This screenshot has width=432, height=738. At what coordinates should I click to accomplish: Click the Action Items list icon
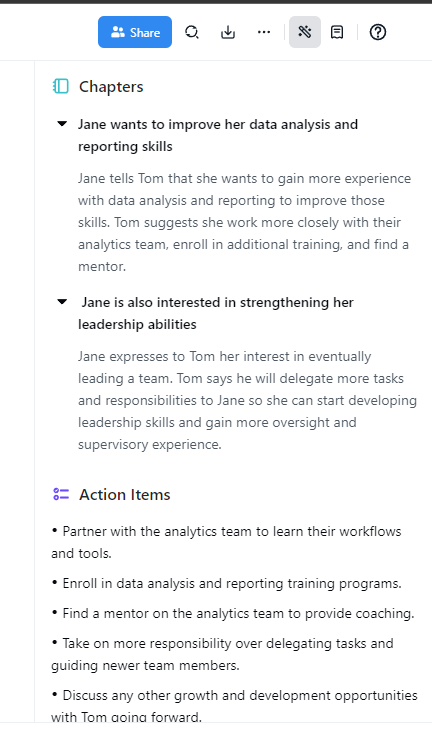coord(61,494)
